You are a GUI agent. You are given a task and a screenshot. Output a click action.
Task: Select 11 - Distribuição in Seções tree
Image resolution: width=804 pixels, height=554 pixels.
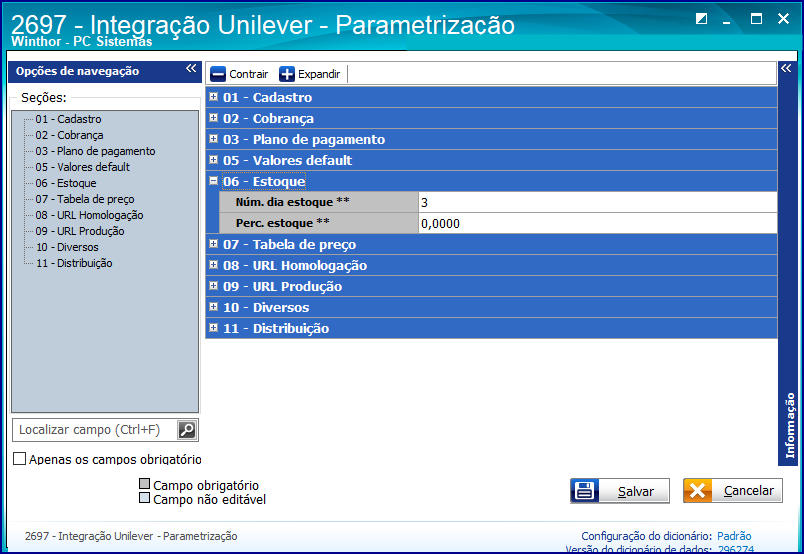pos(74,263)
